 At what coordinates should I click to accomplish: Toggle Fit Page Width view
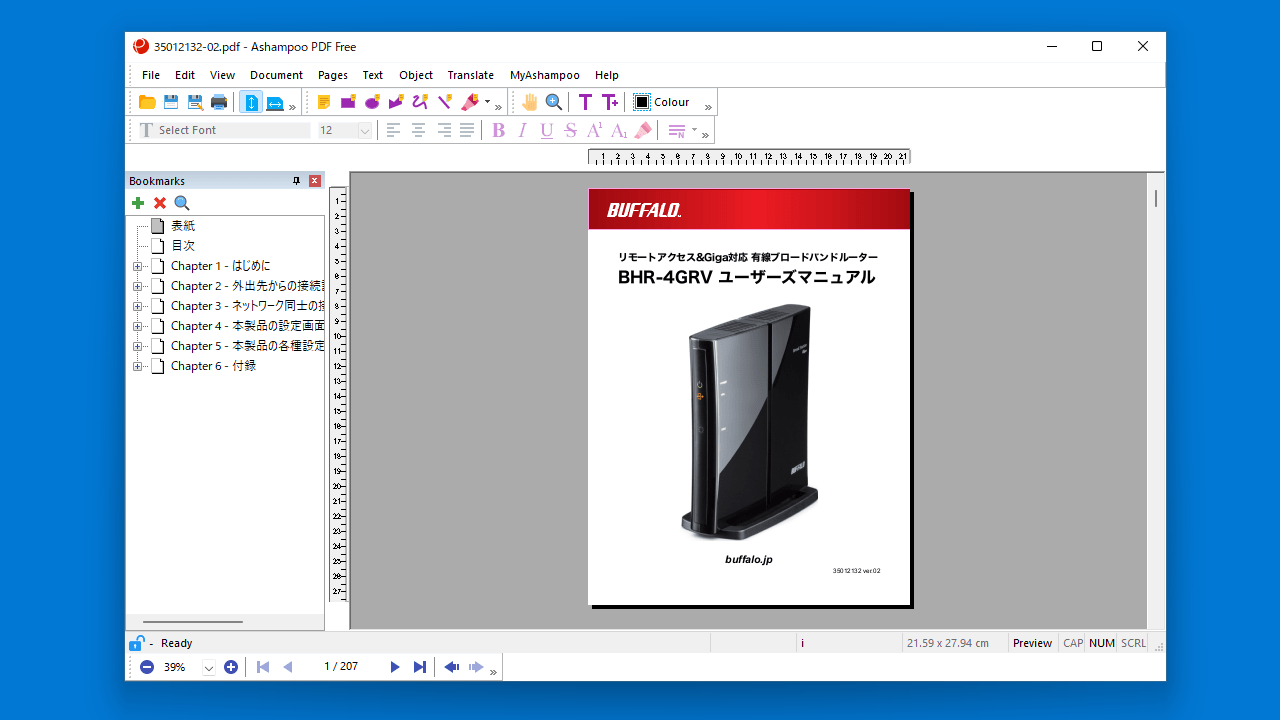coord(275,102)
